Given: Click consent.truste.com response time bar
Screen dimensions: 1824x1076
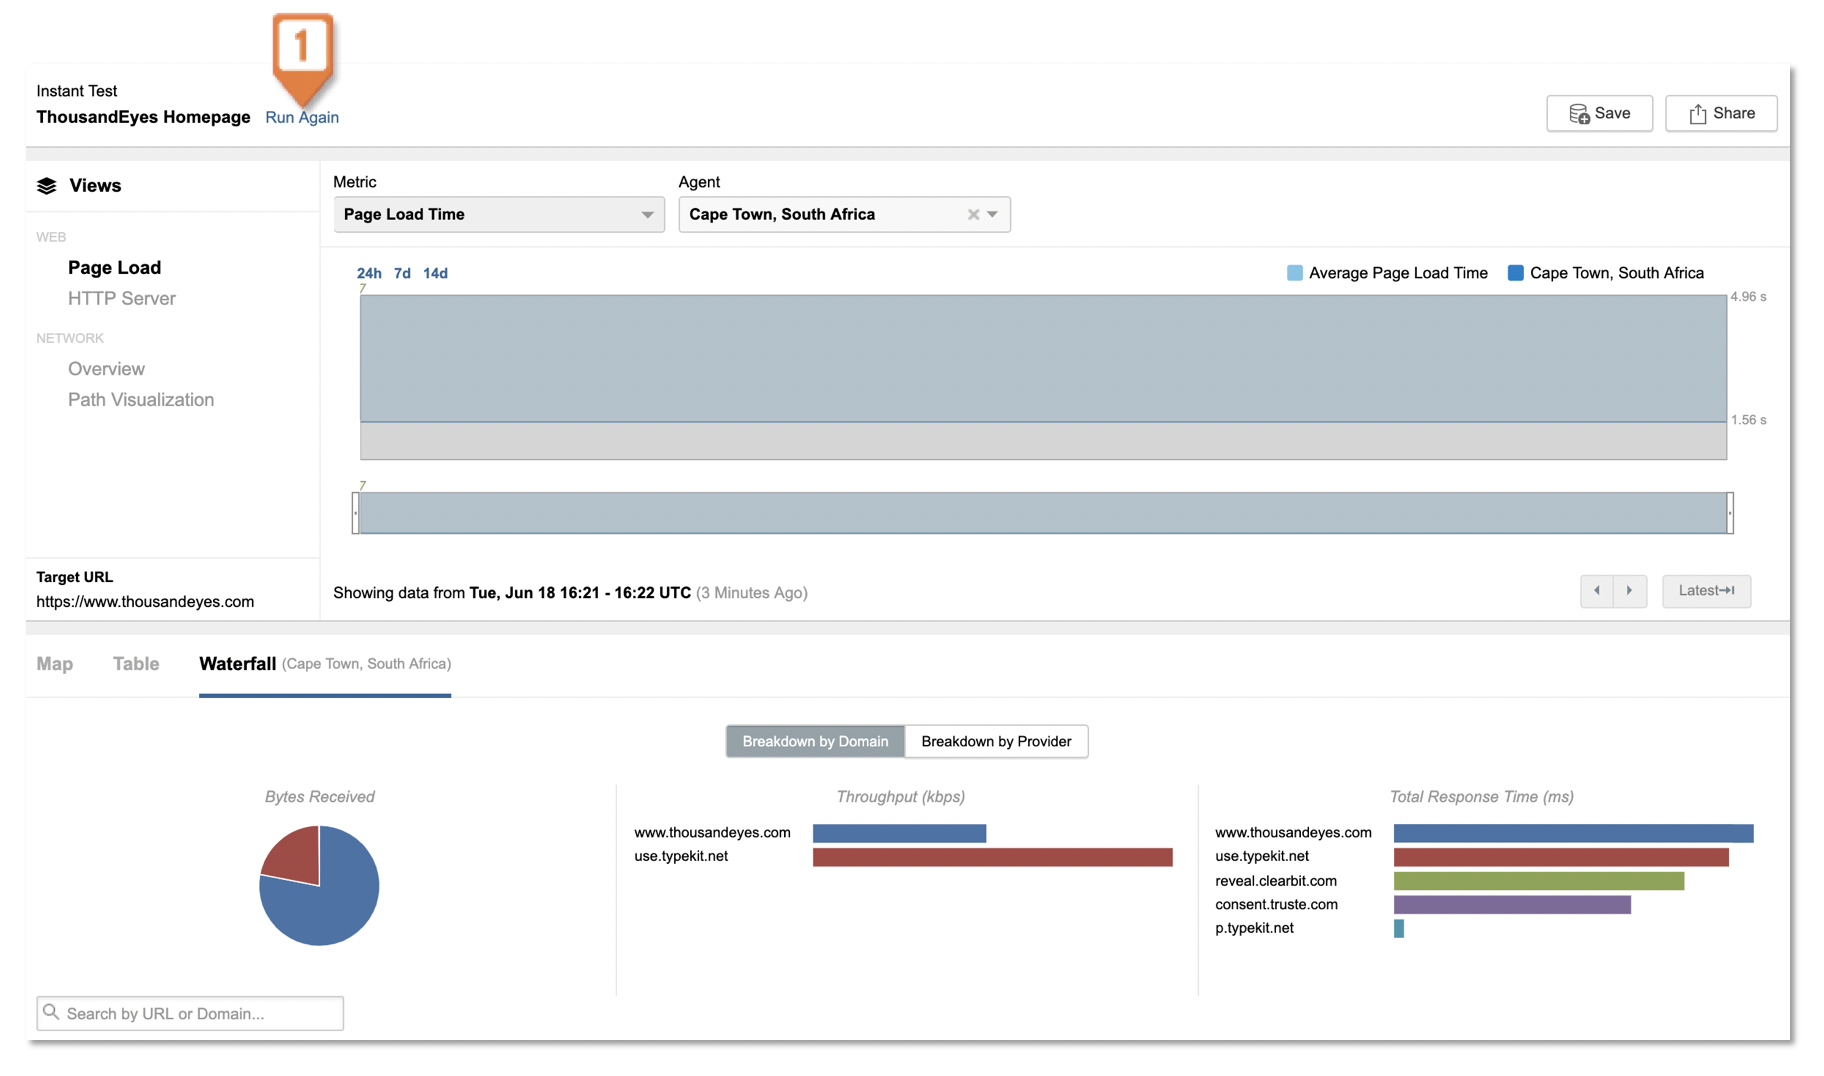Looking at the screenshot, I should 1512,905.
